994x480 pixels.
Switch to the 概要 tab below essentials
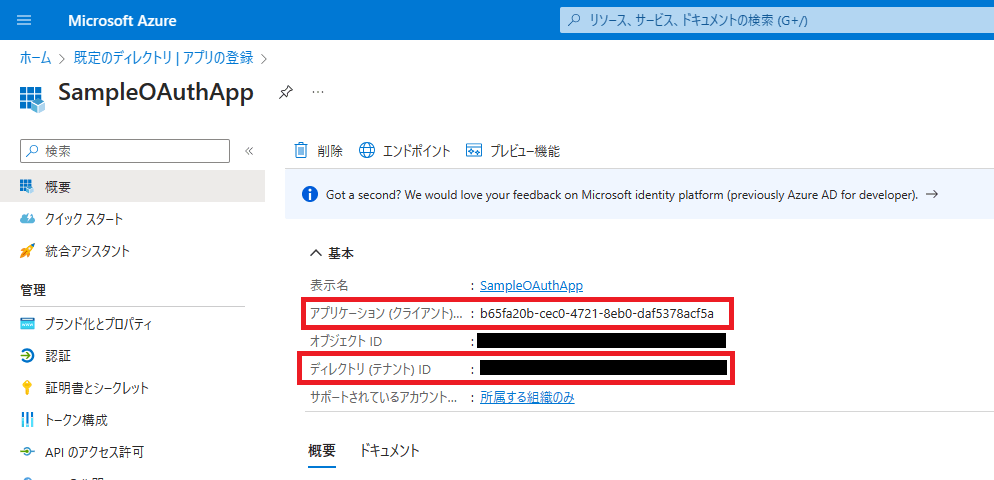pos(322,451)
